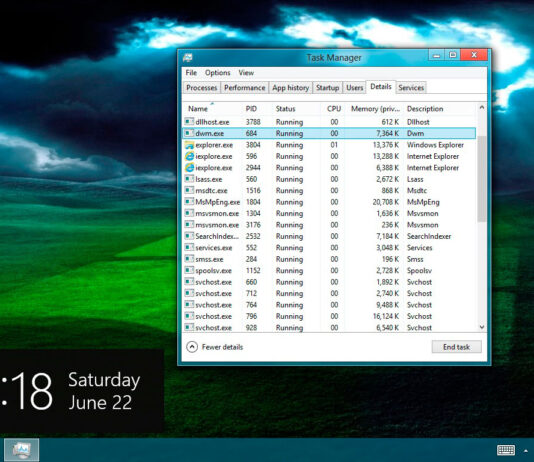534x462 pixels.
Task: Select svchost.exe with PID 796
Action: tap(329, 316)
